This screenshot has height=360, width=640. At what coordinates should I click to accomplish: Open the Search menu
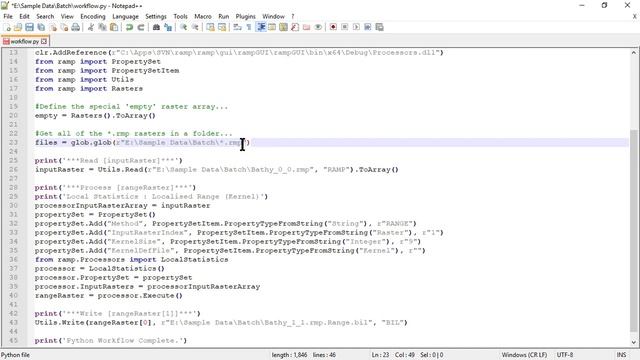[x=45, y=16]
